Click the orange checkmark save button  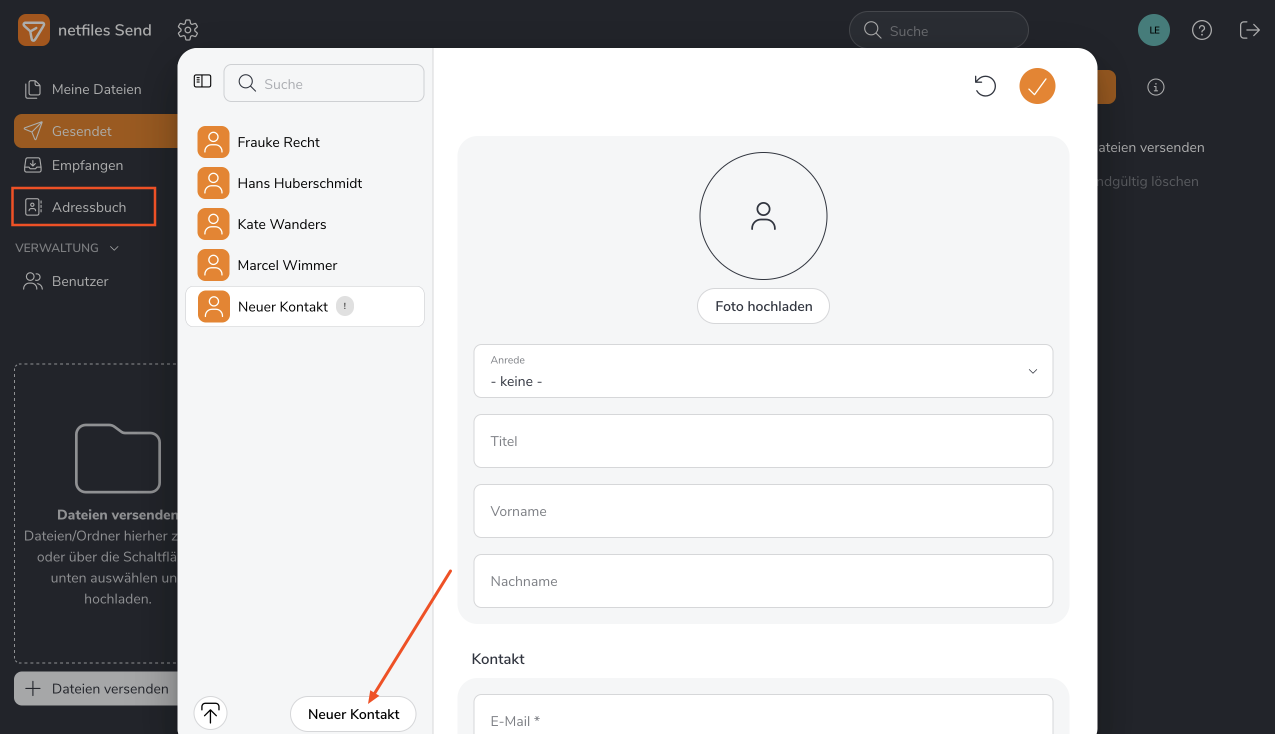(x=1037, y=86)
